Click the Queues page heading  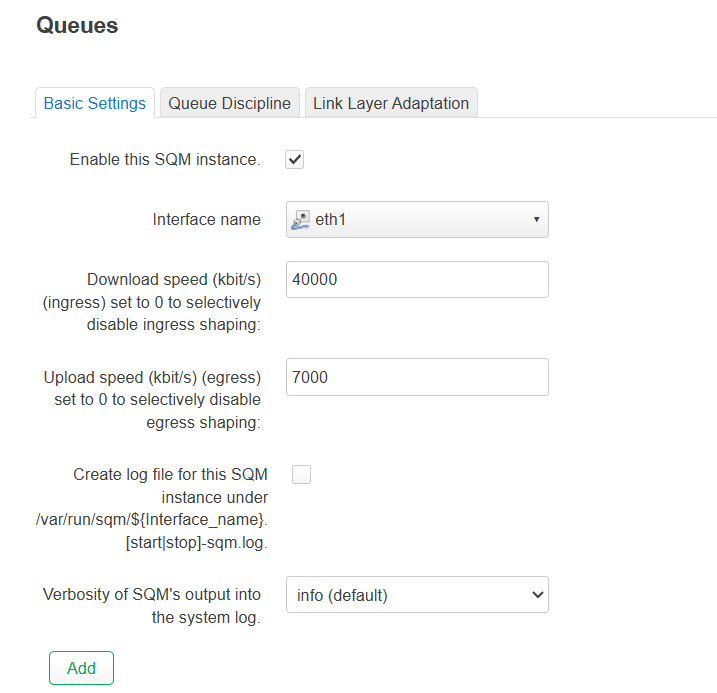77,26
